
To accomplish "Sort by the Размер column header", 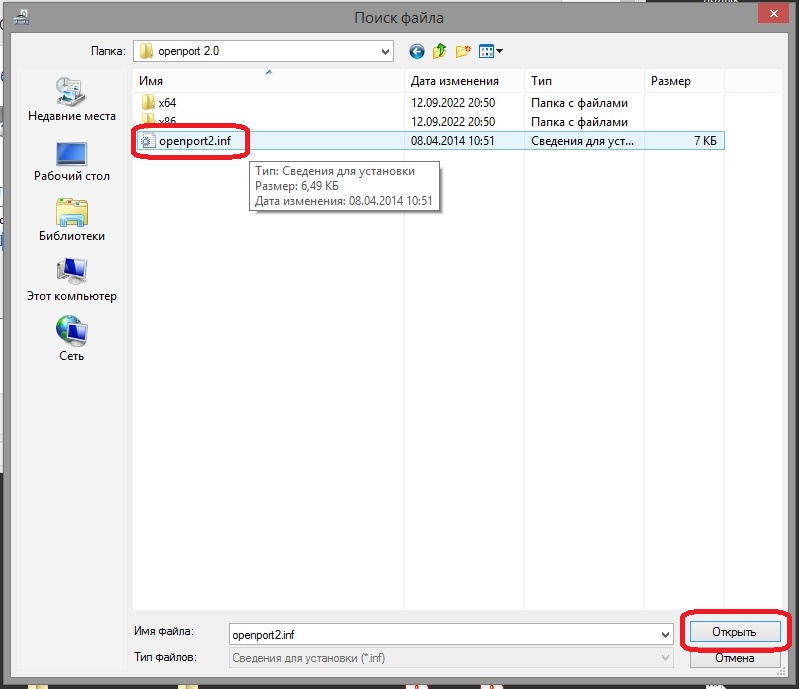I will pos(684,81).
